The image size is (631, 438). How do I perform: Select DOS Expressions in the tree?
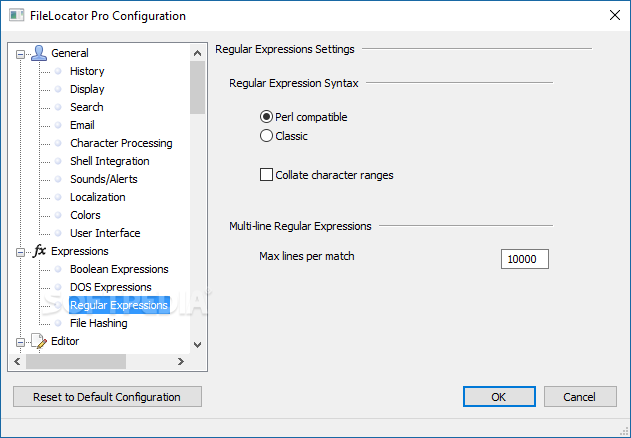pyautogui.click(x=111, y=287)
